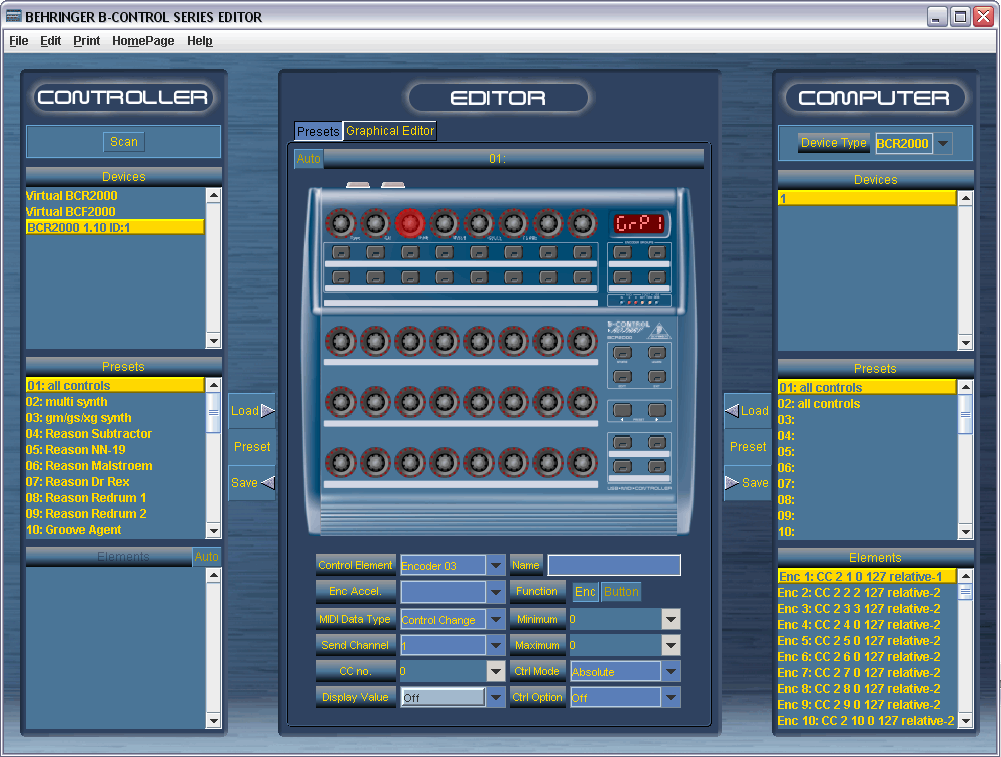This screenshot has width=1001, height=757.
Task: Click the Exit button on the device graphic
Action: pyautogui.click(x=657, y=377)
